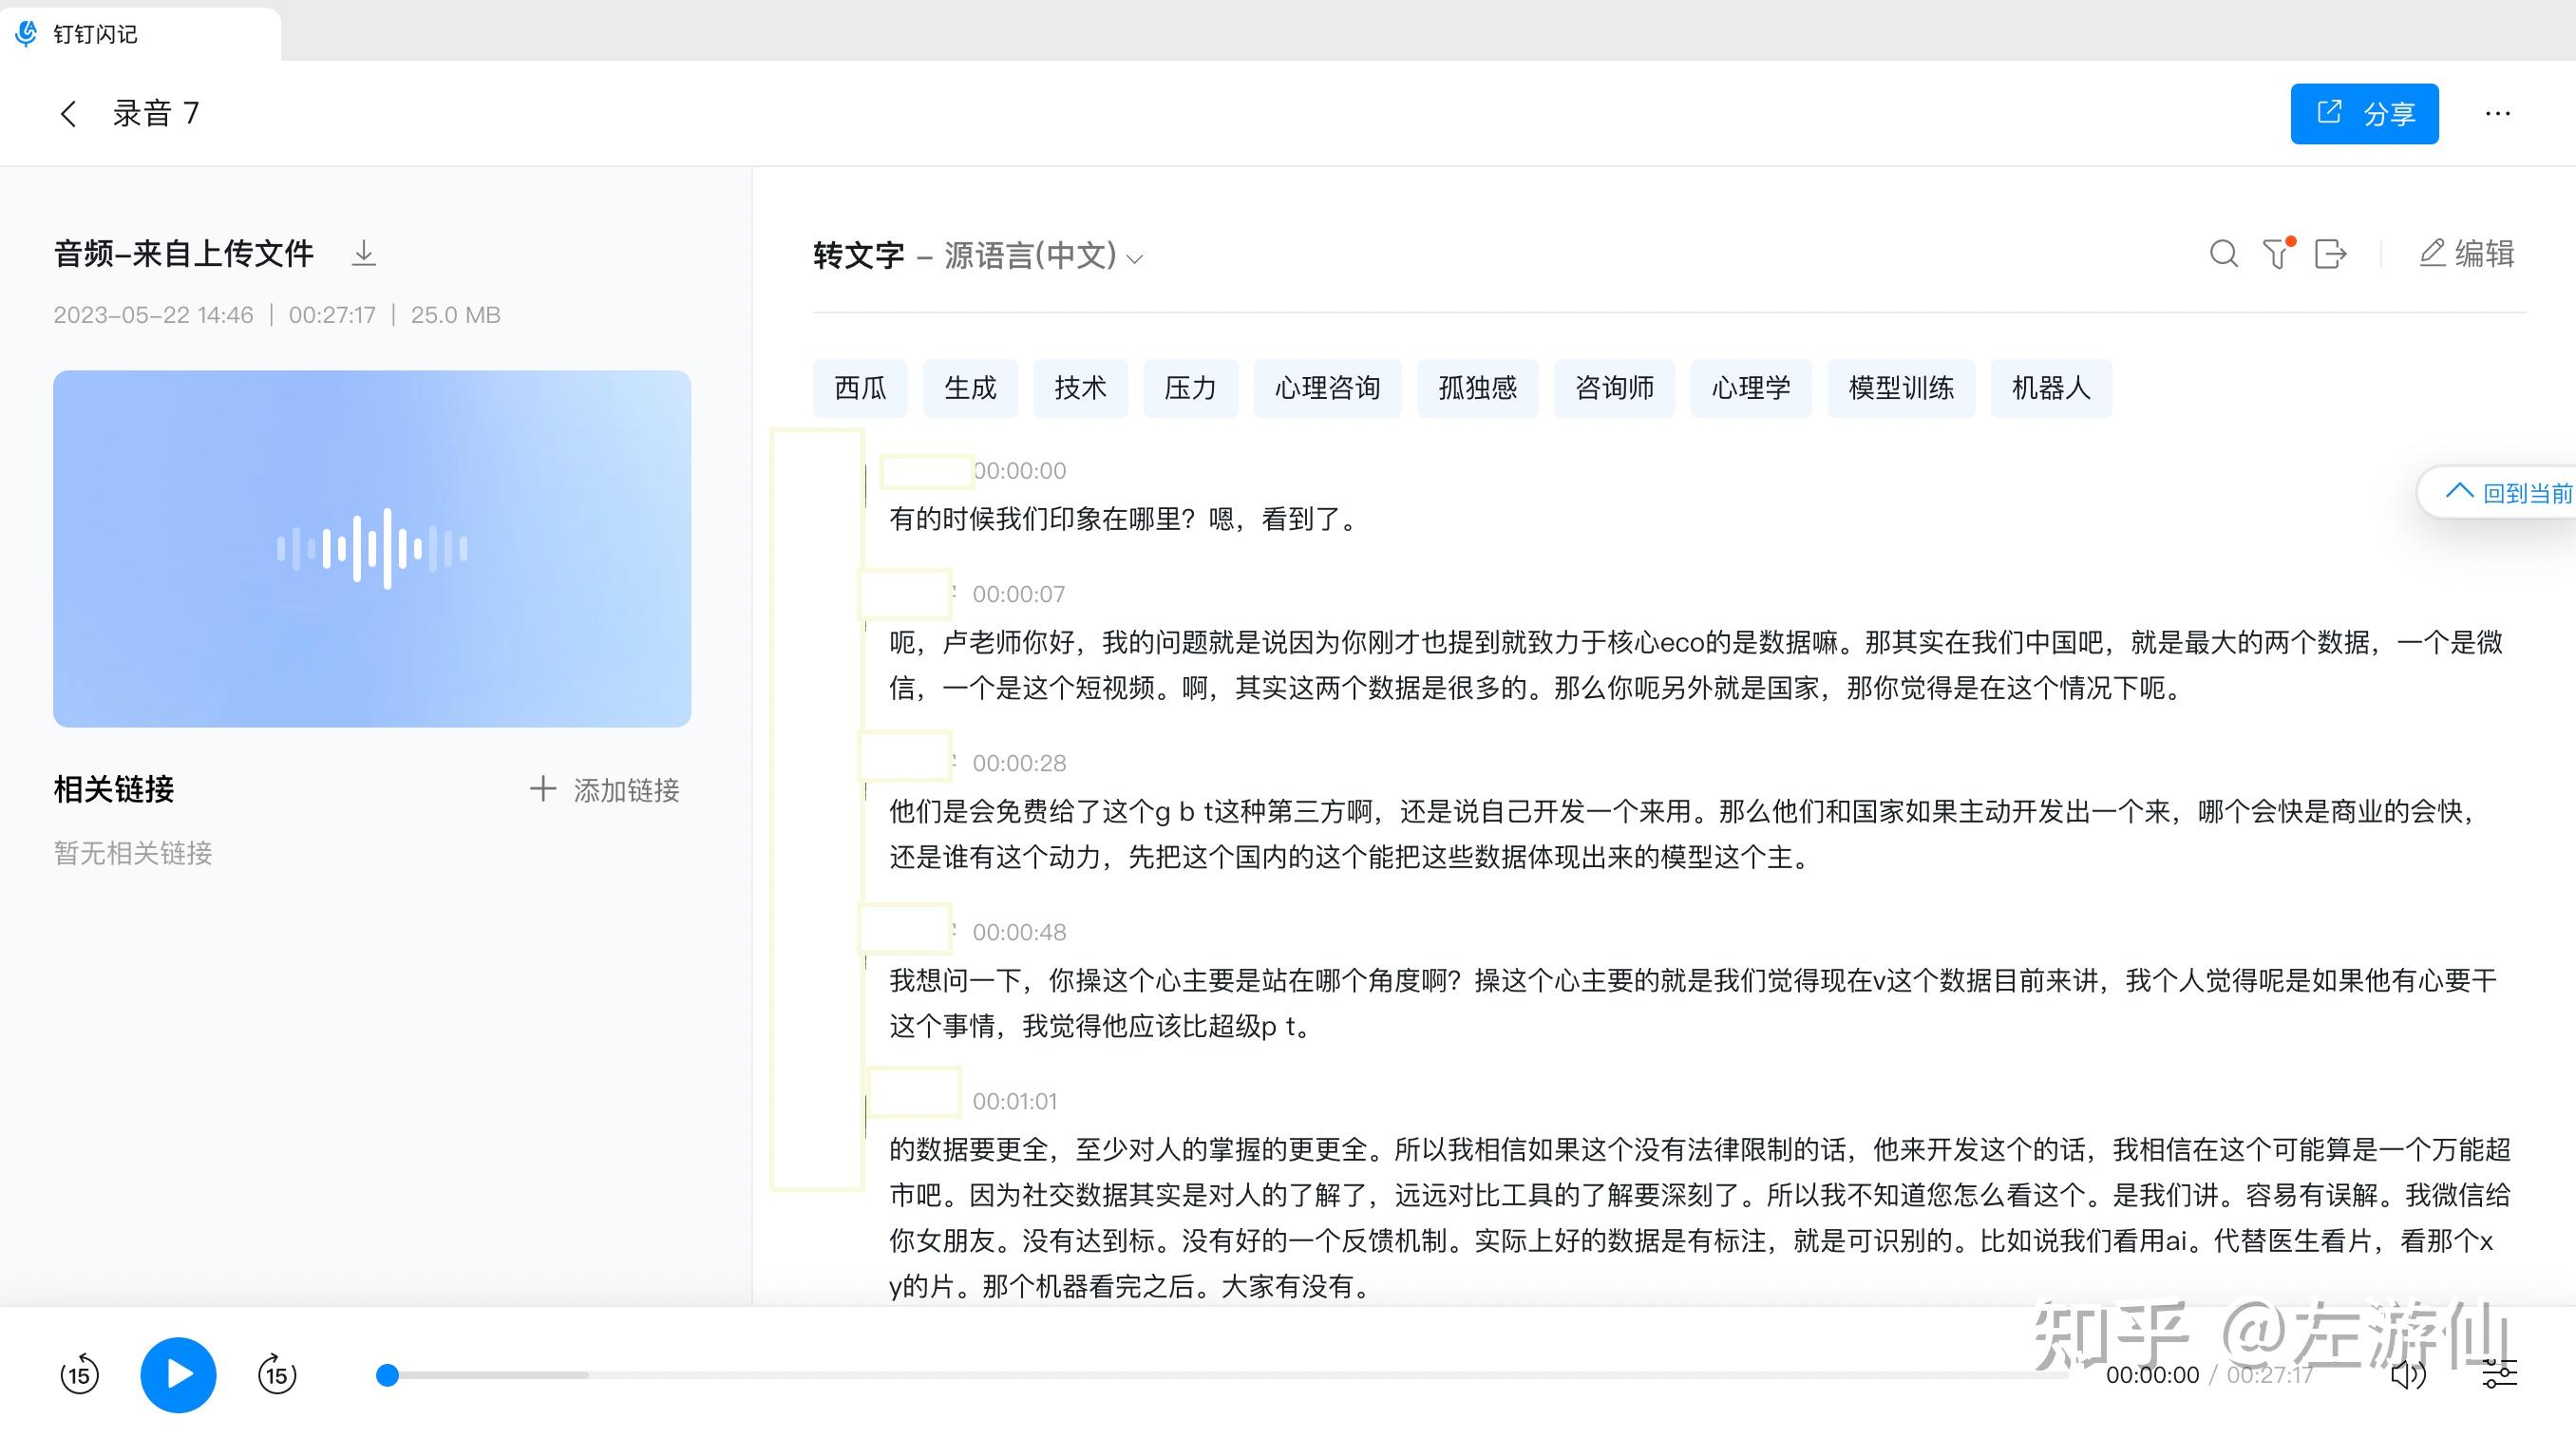This screenshot has height=1438, width=2576.
Task: Expand the 源语言(中文) language dropdown
Action: point(1133,258)
